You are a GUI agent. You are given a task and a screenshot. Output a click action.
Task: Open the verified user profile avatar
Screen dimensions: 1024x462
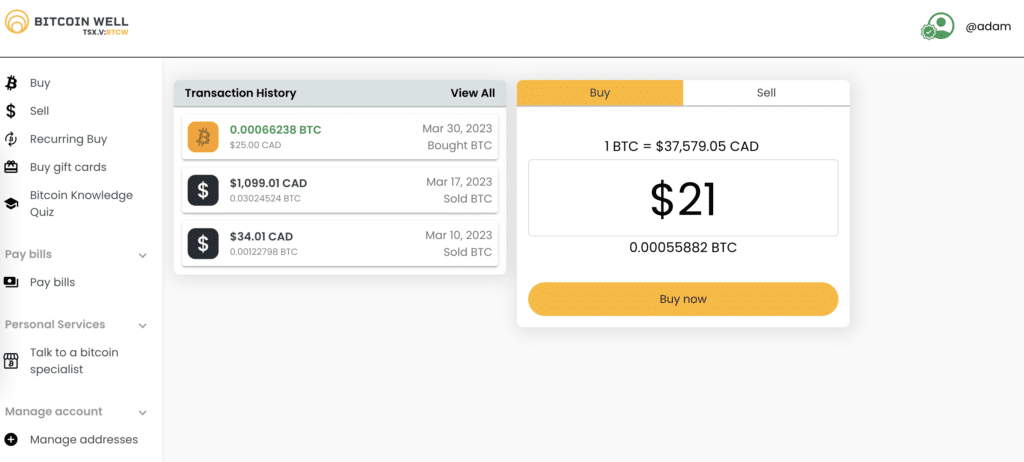[938, 27]
